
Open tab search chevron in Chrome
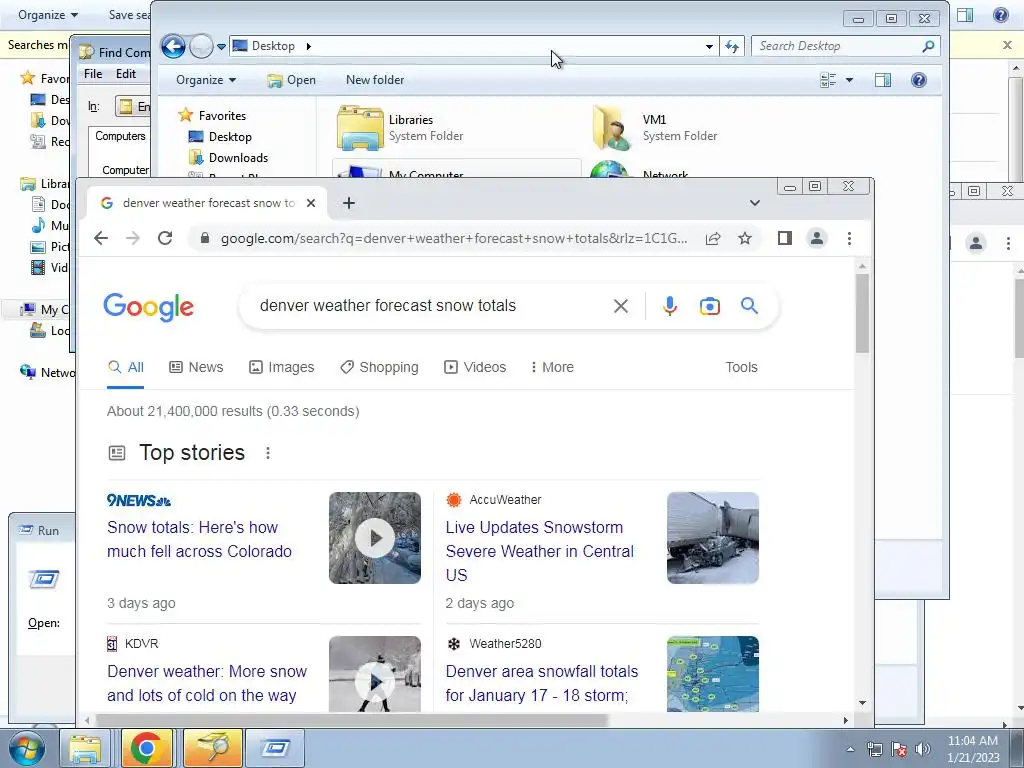point(755,203)
